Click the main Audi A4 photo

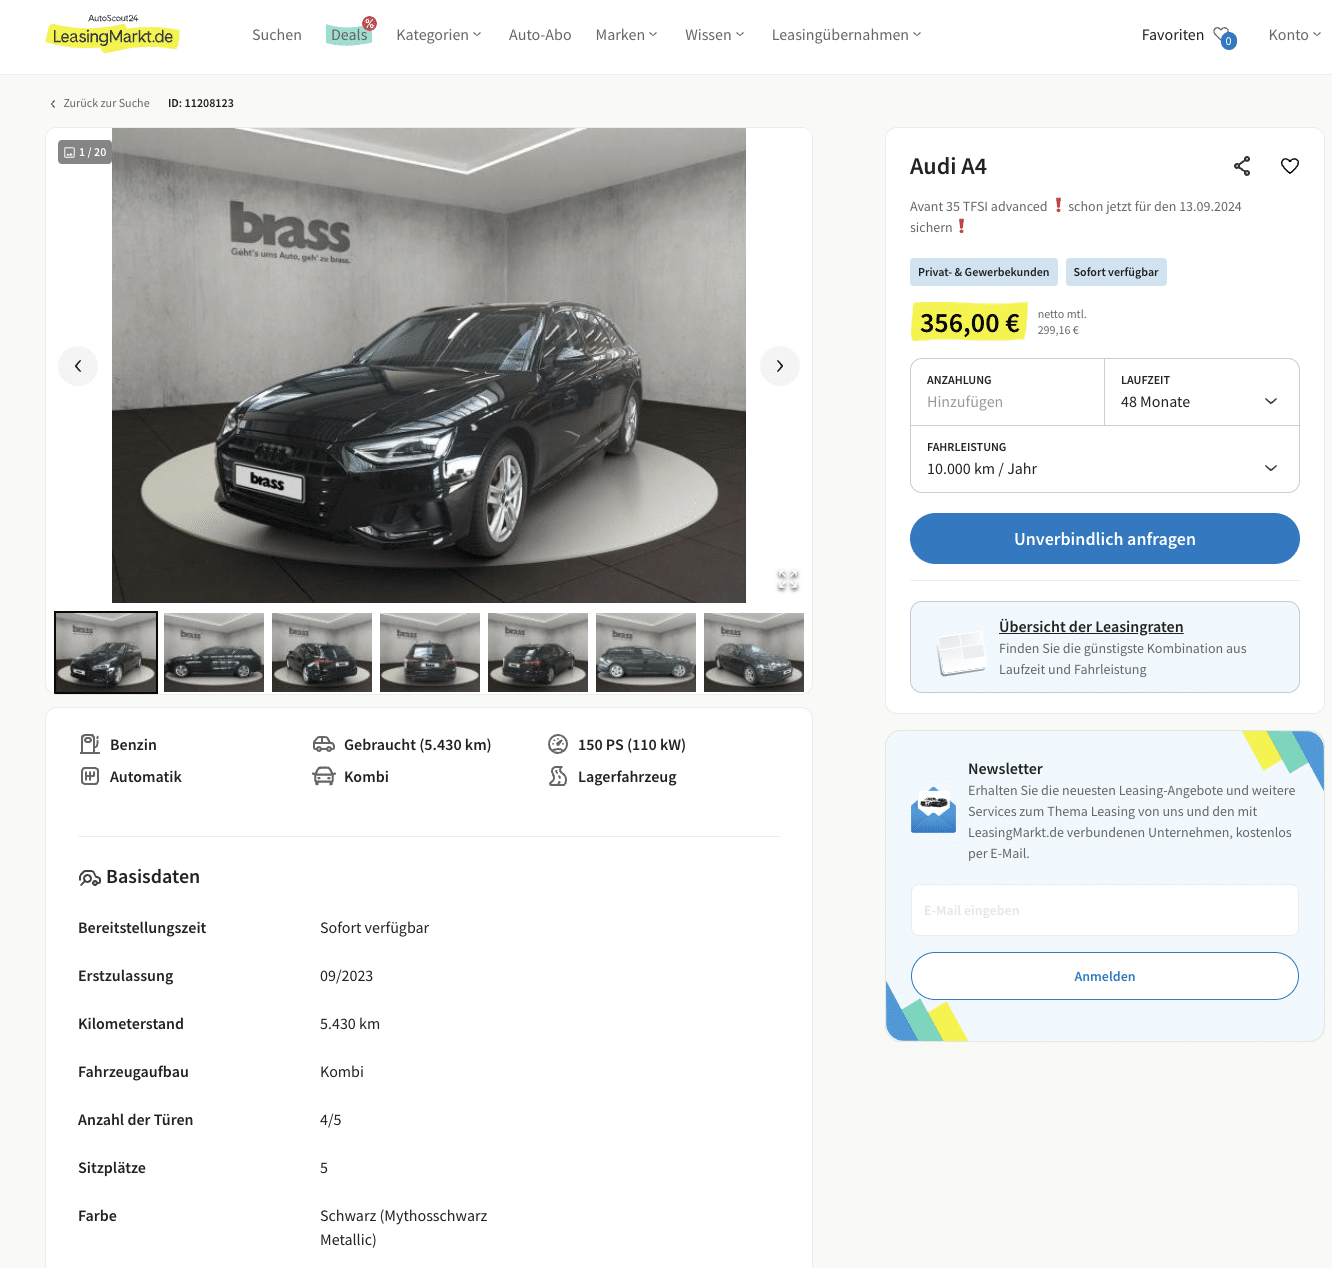pos(429,365)
